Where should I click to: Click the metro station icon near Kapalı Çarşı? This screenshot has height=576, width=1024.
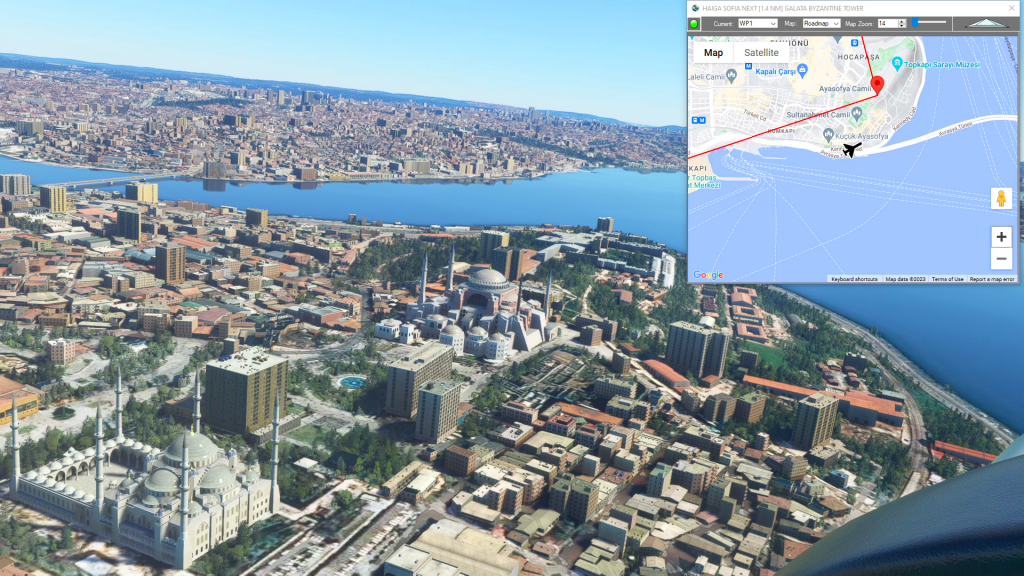coord(748,66)
